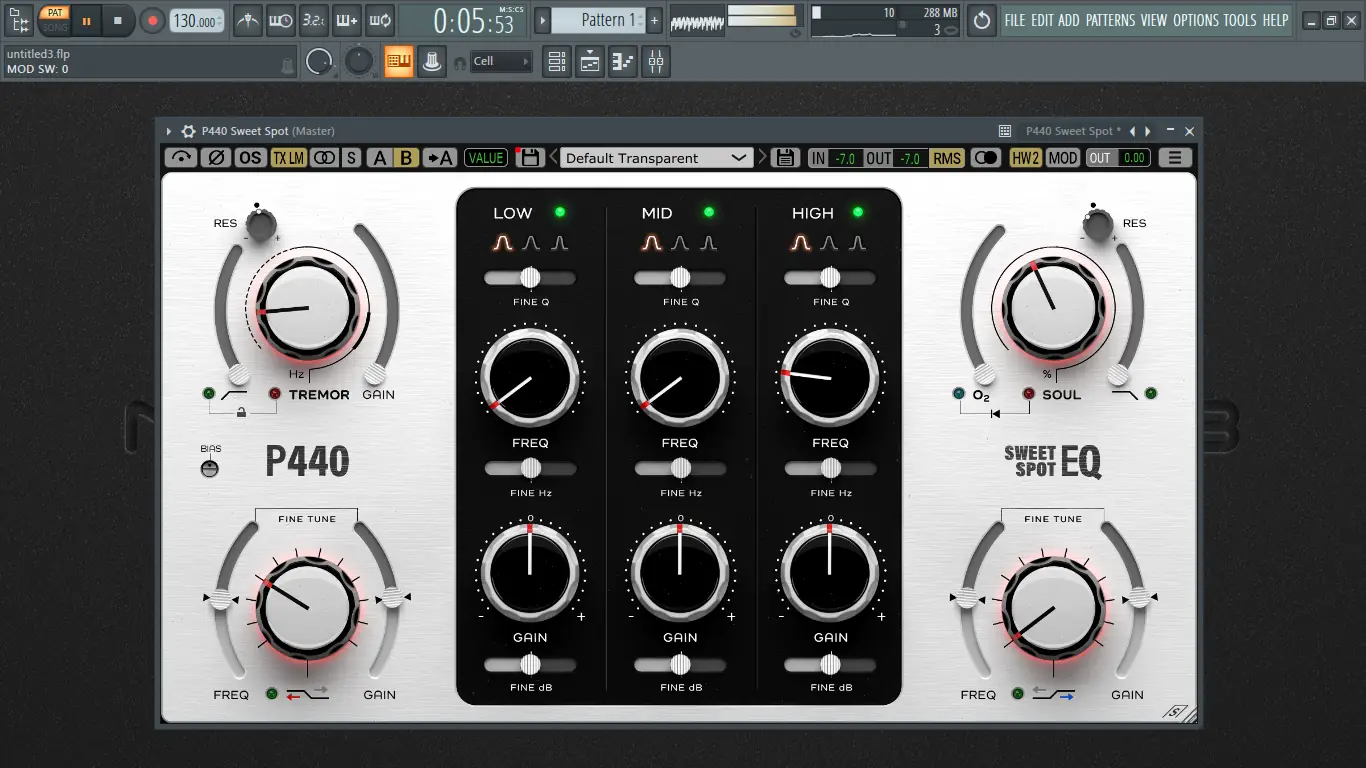Image resolution: width=1366 pixels, height=768 pixels.
Task: Toggle the stereo link rings icon
Action: [x=324, y=158]
